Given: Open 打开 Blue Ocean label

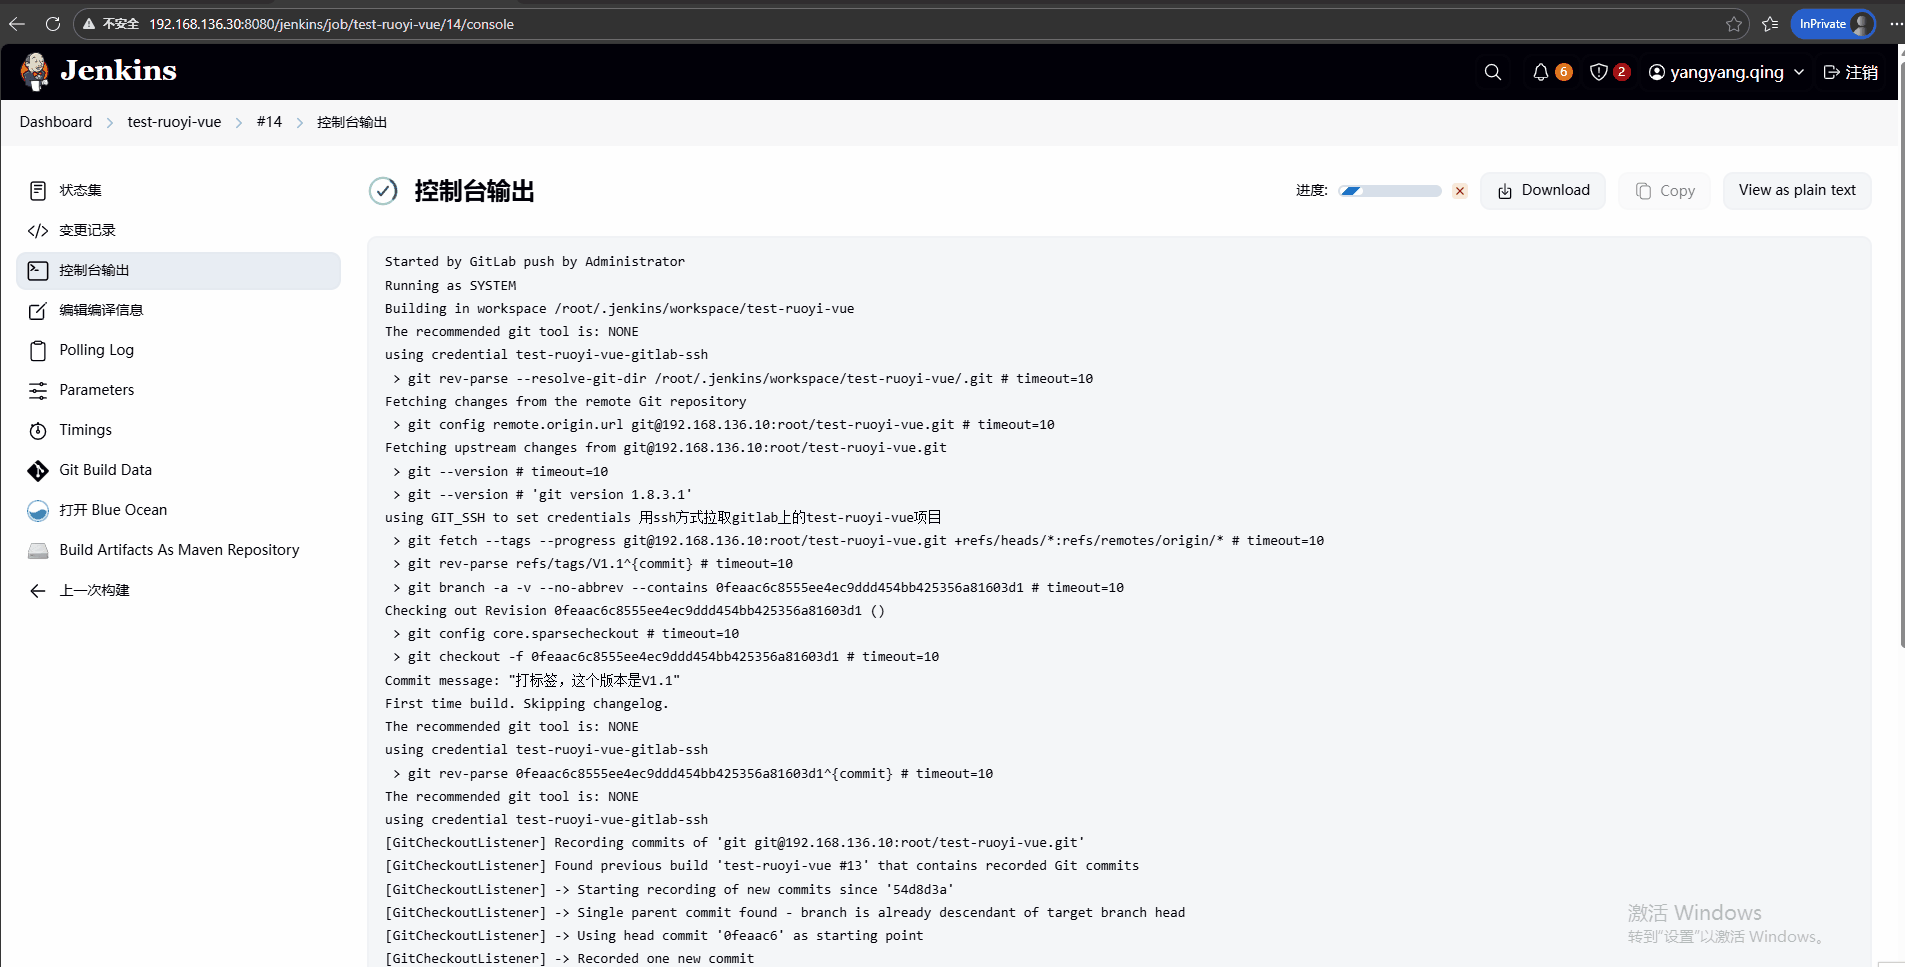Looking at the screenshot, I should [113, 510].
